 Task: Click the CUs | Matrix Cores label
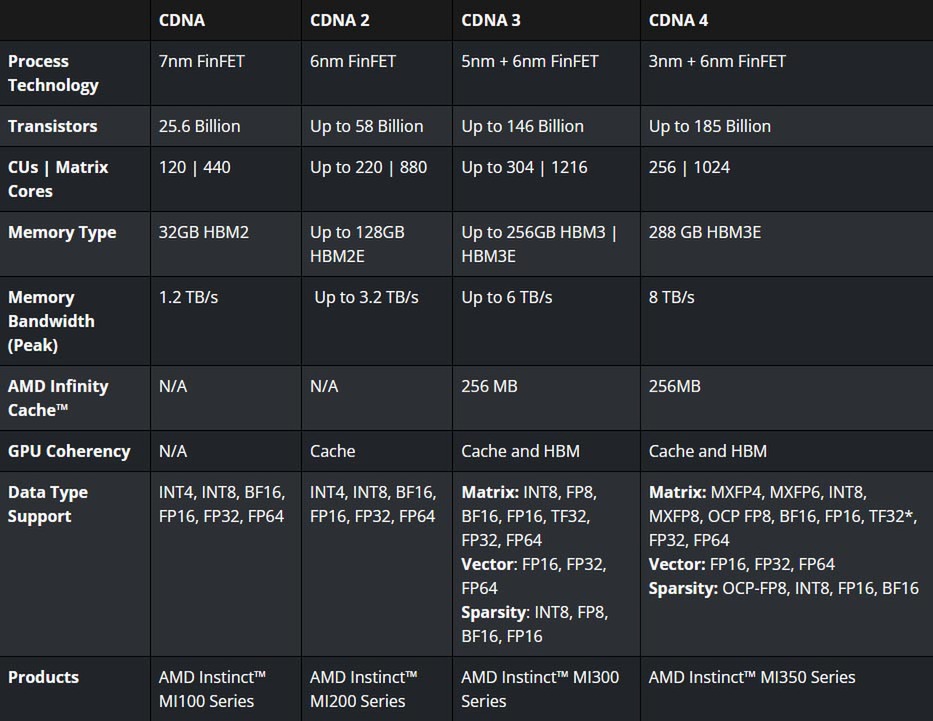[58, 179]
